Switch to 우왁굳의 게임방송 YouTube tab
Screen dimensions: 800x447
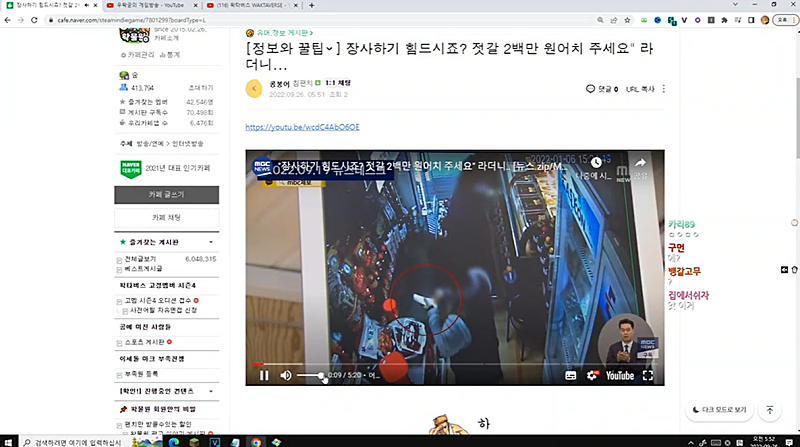[151, 5]
